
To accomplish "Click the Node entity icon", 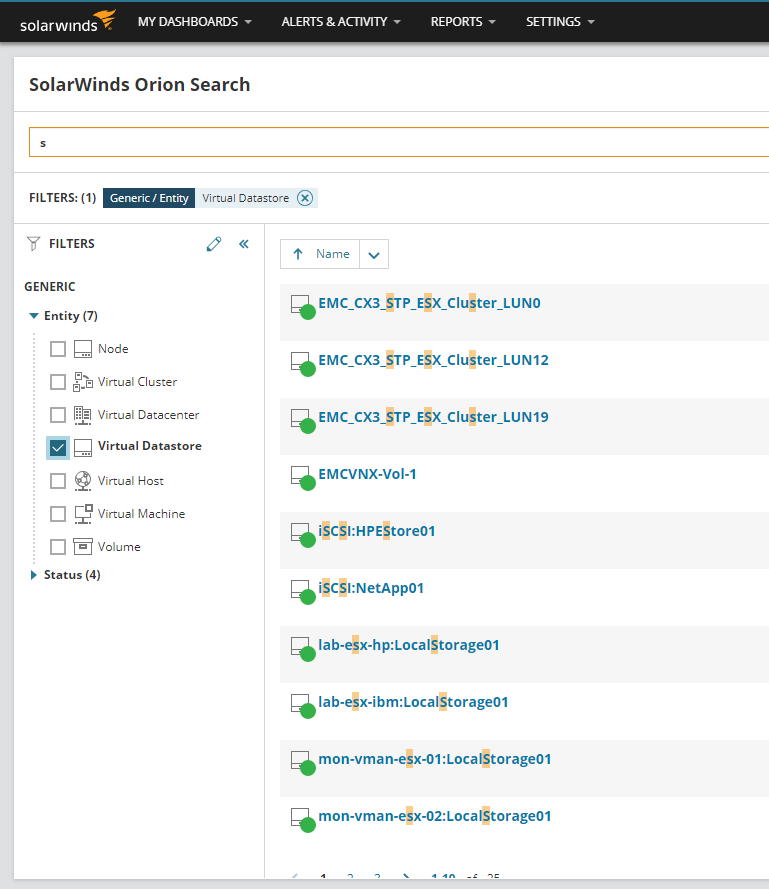I will click(83, 349).
